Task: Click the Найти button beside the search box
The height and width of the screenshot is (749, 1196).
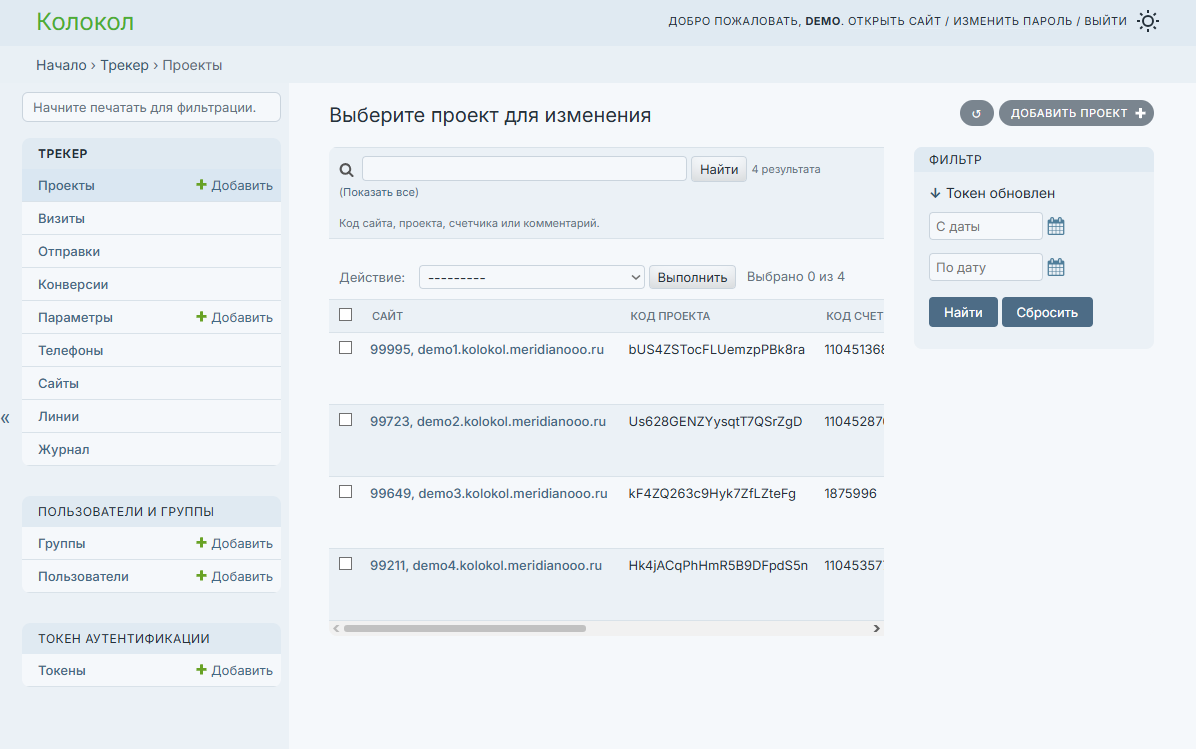Action: pyautogui.click(x=719, y=169)
